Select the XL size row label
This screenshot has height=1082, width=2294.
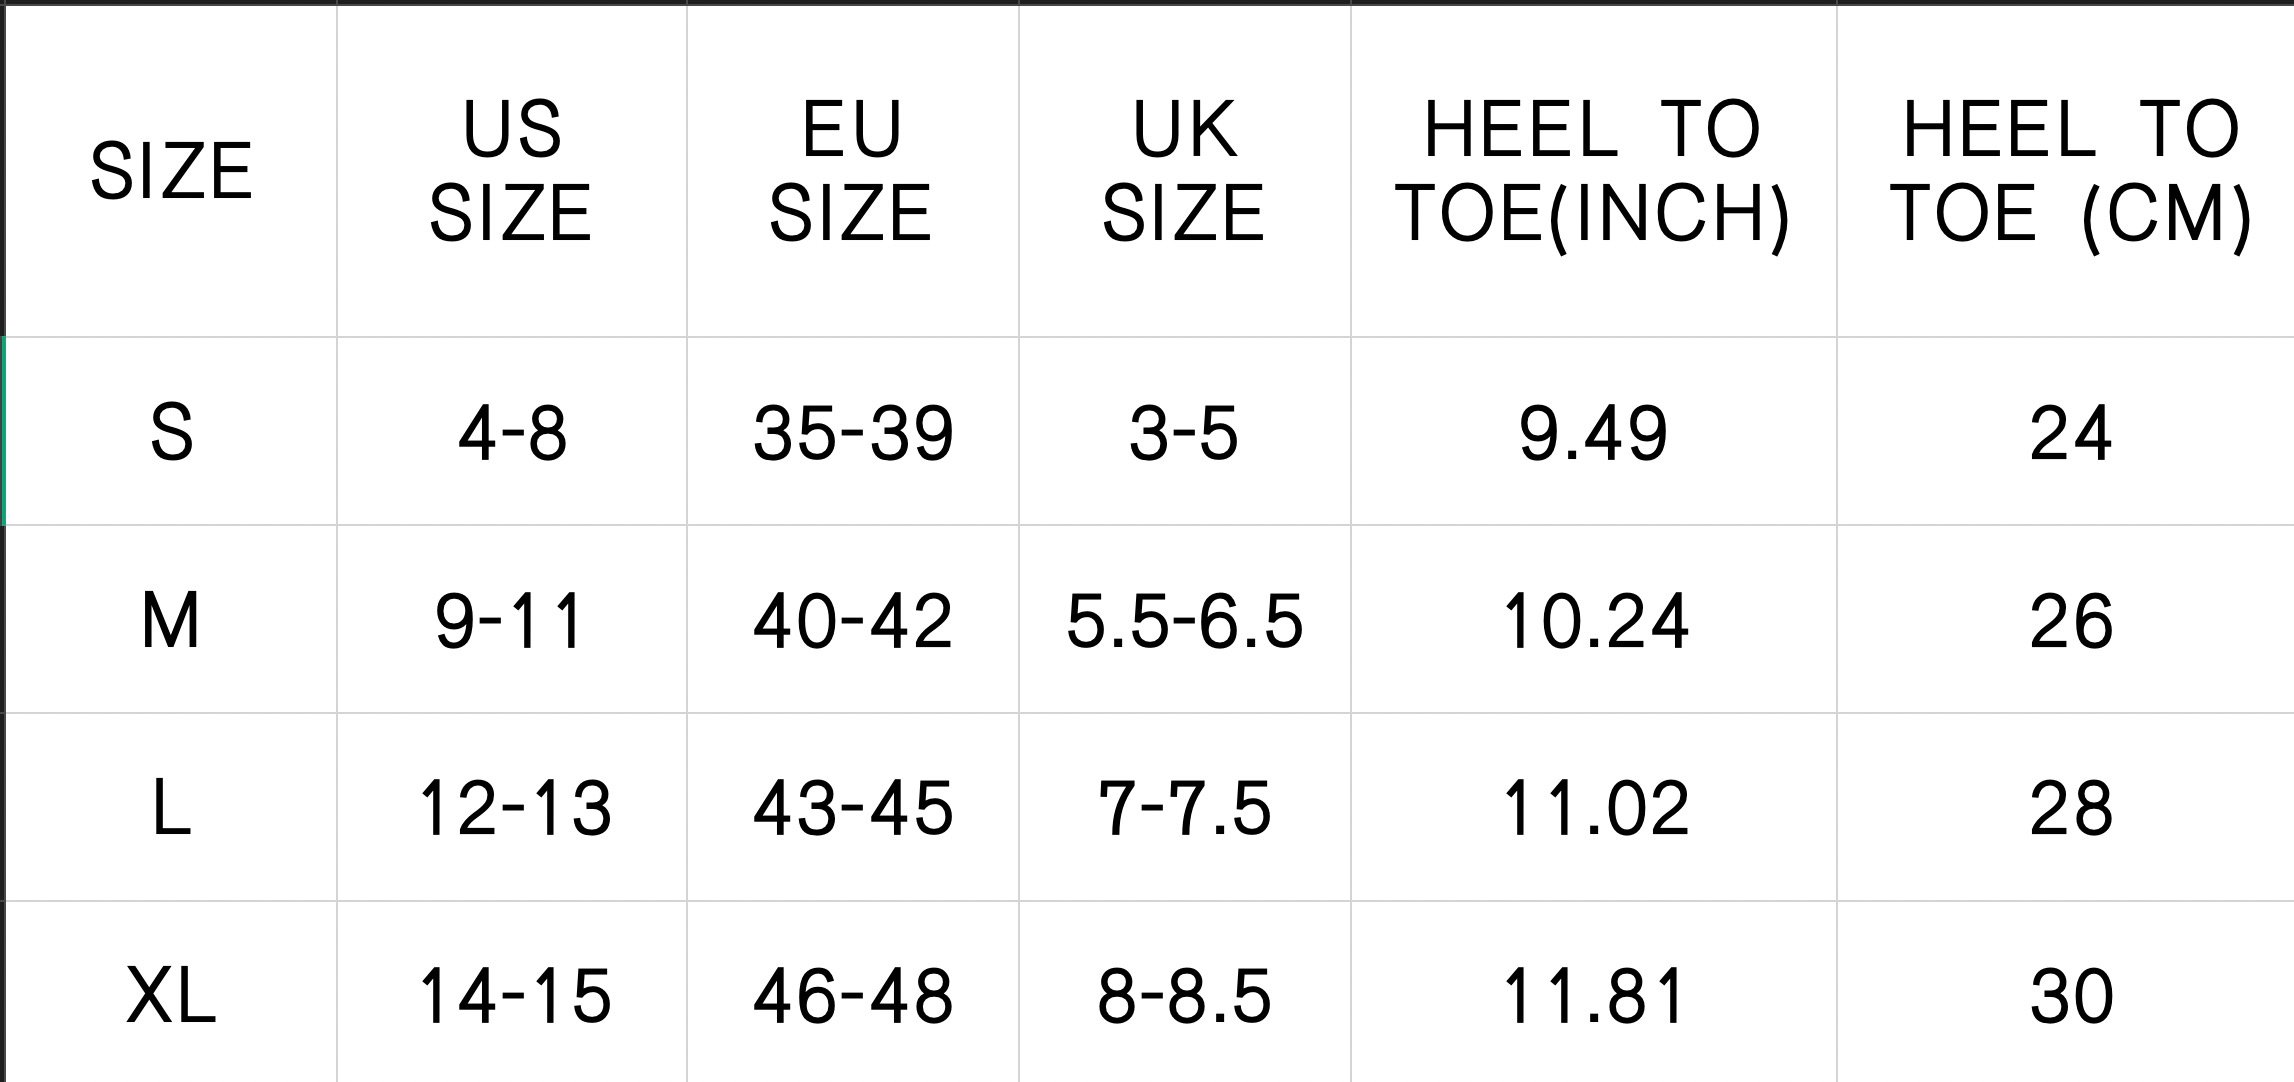[171, 996]
